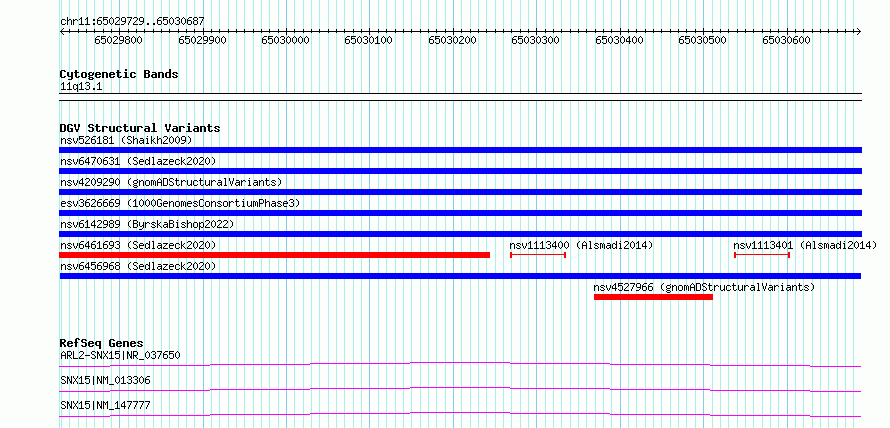Open variant nsv4209290 (gnomADStructuralVariants) label
The image size is (890, 428).
click(171, 182)
